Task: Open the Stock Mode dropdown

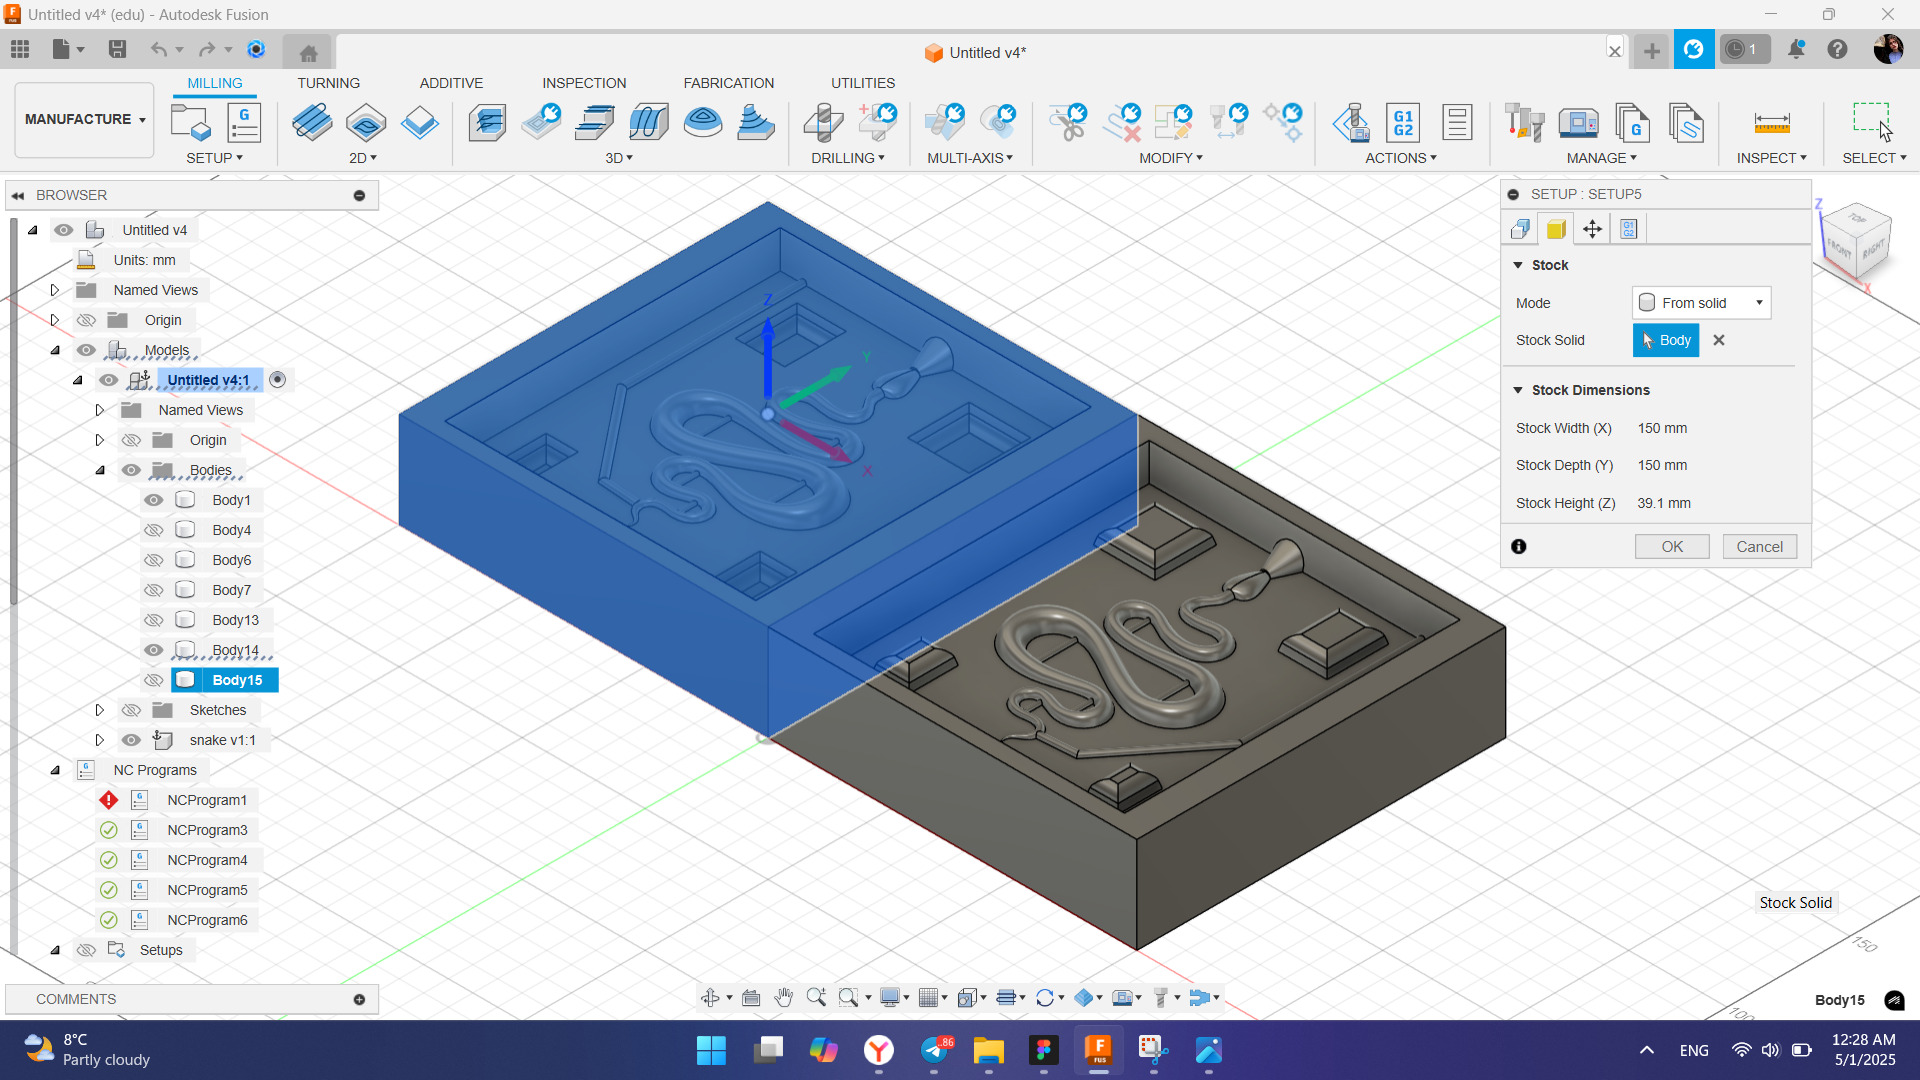Action: point(1702,303)
